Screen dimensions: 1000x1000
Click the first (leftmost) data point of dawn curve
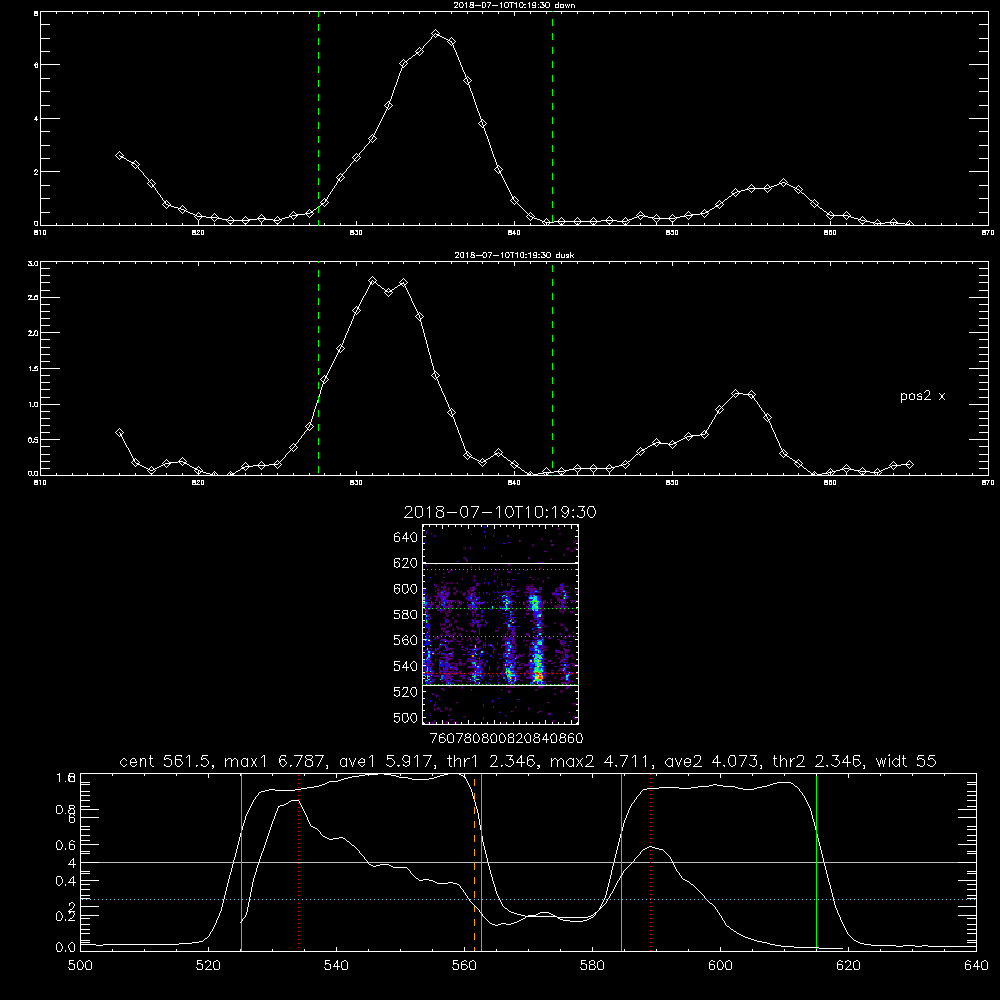(x=119, y=155)
